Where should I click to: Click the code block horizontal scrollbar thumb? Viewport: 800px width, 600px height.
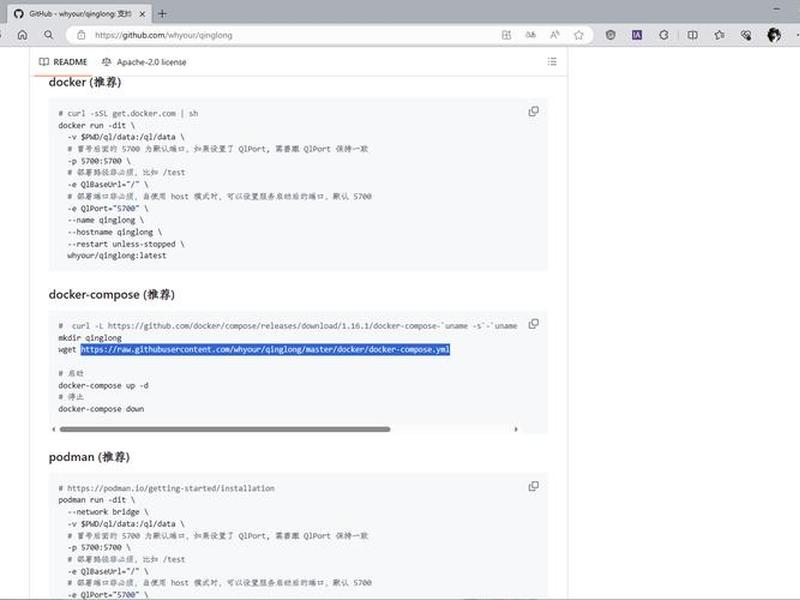click(225, 429)
